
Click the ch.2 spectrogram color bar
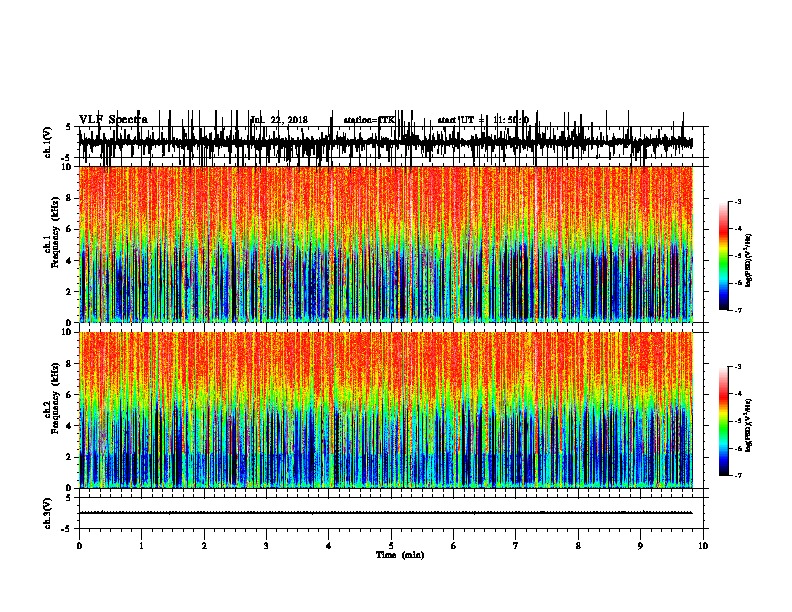(x=724, y=421)
